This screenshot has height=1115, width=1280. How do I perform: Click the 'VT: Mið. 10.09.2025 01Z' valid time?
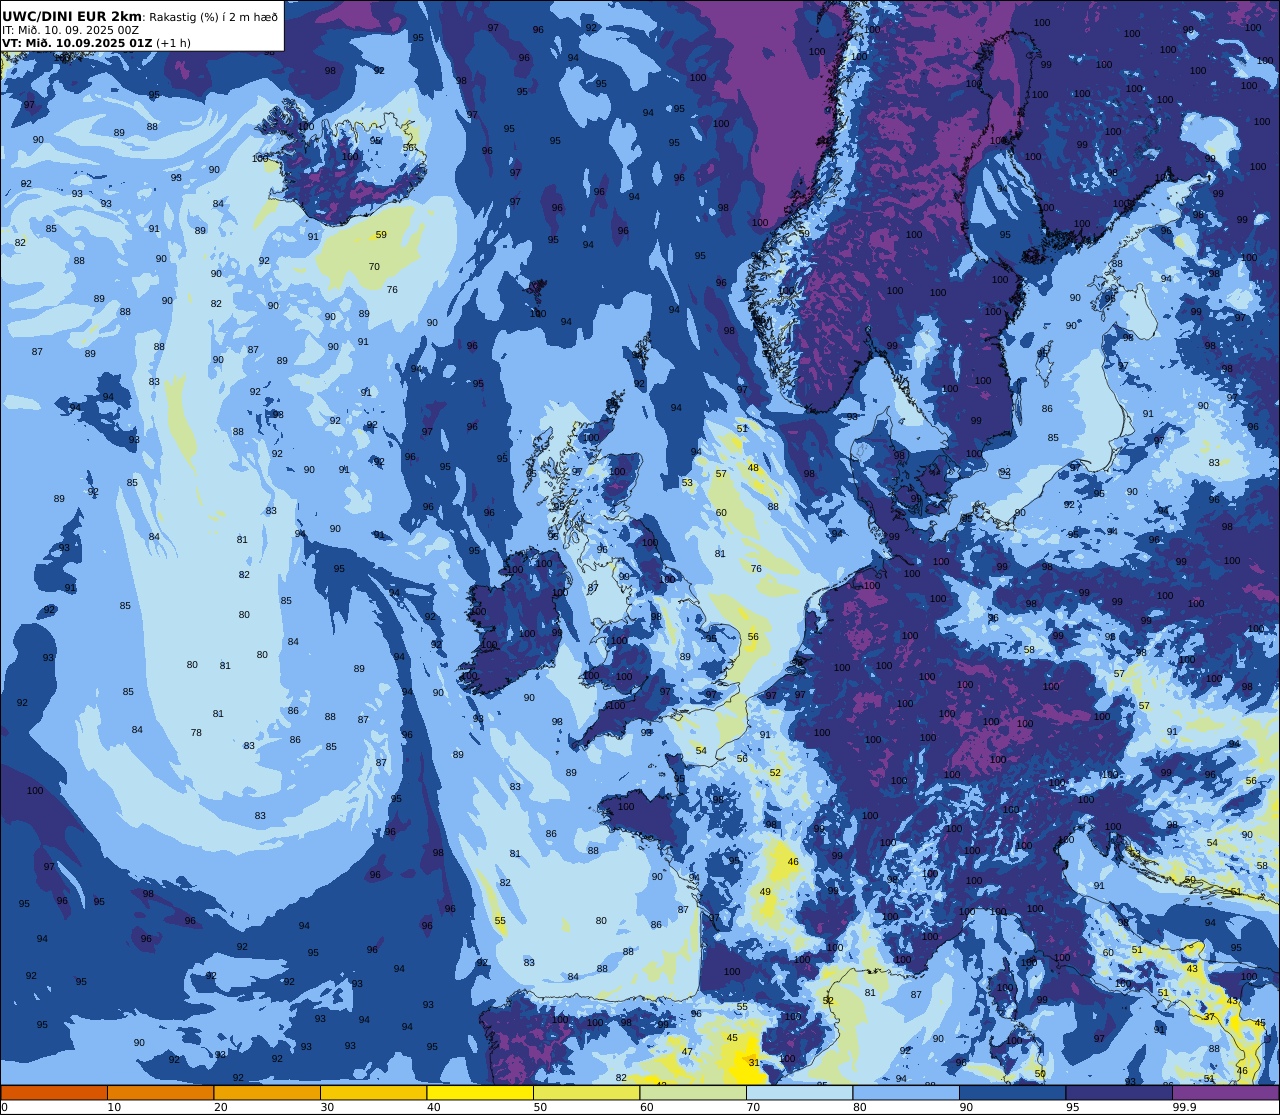tap(78, 43)
